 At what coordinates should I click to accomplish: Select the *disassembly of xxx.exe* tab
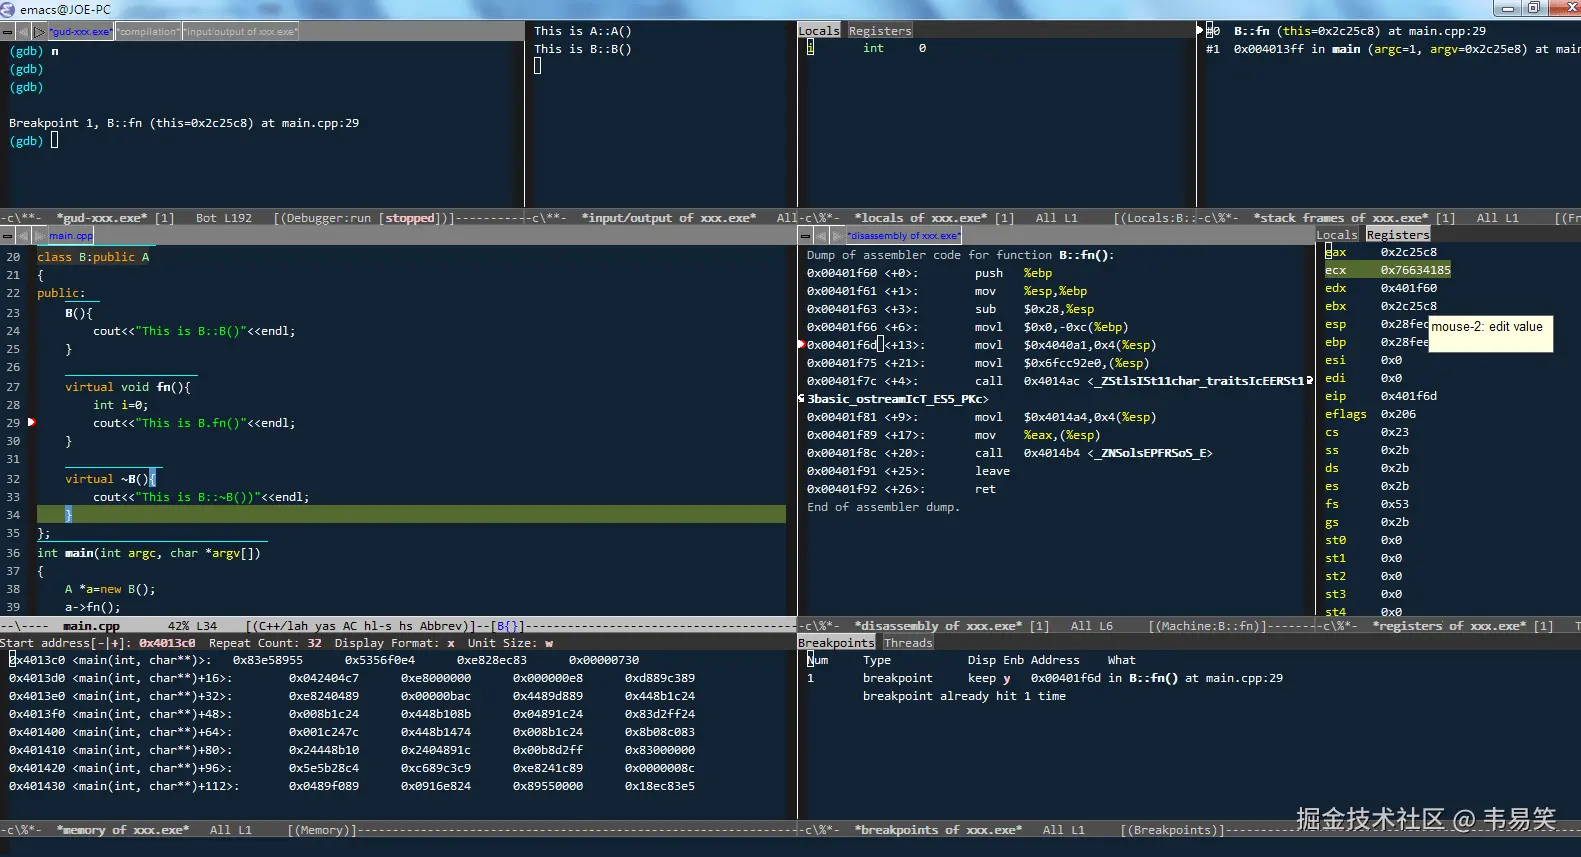[x=903, y=236]
